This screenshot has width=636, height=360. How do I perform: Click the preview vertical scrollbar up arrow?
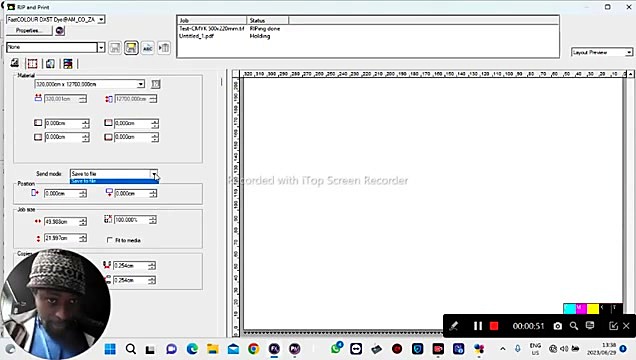coord(630,74)
